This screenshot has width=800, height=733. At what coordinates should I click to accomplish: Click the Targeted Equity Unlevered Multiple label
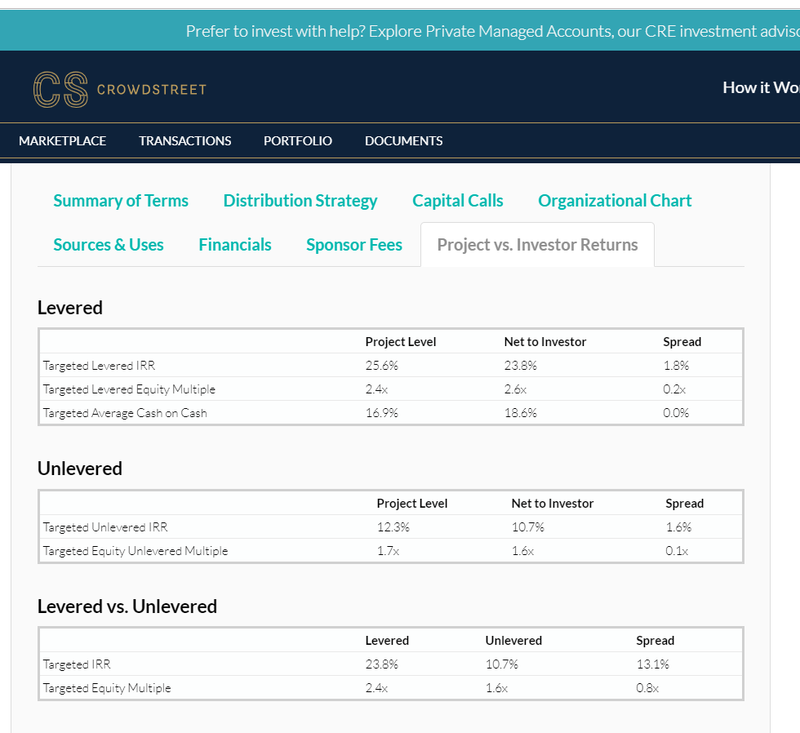tap(135, 551)
